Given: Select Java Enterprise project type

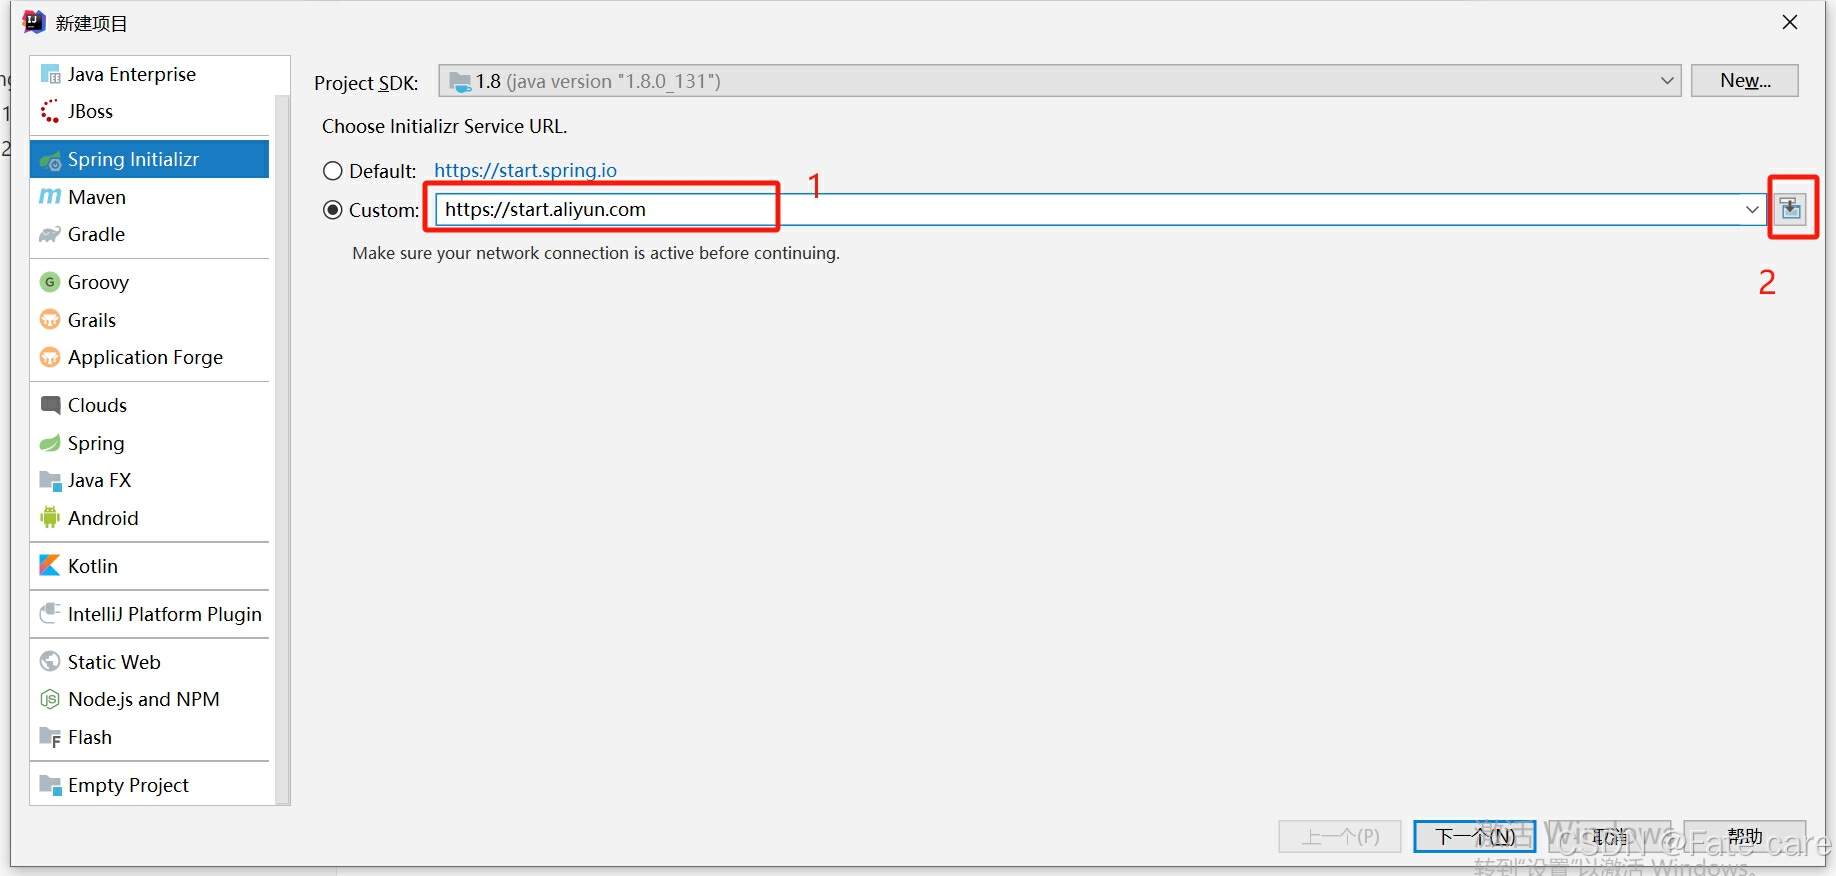Looking at the screenshot, I should 150,74.
